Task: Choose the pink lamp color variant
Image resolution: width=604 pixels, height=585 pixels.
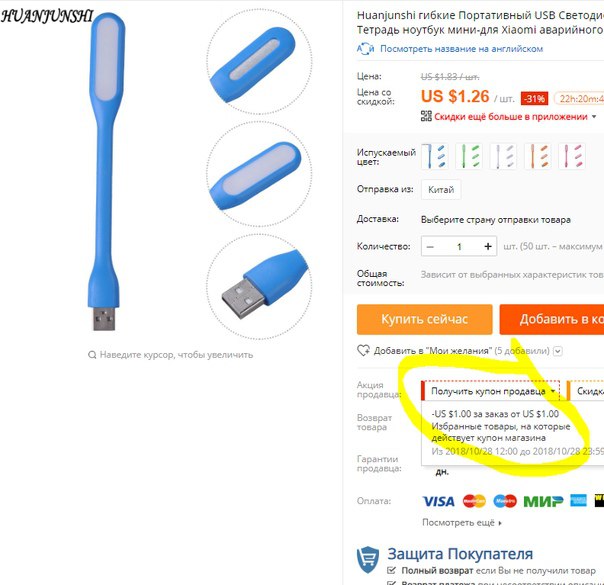Action: click(x=572, y=156)
